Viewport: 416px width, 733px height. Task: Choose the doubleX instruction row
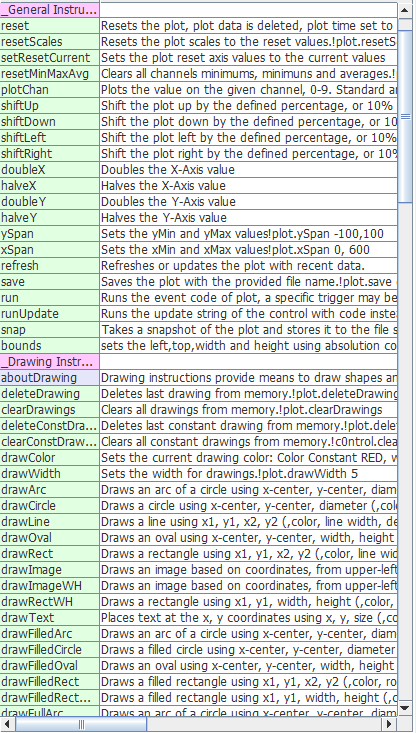coord(199,170)
